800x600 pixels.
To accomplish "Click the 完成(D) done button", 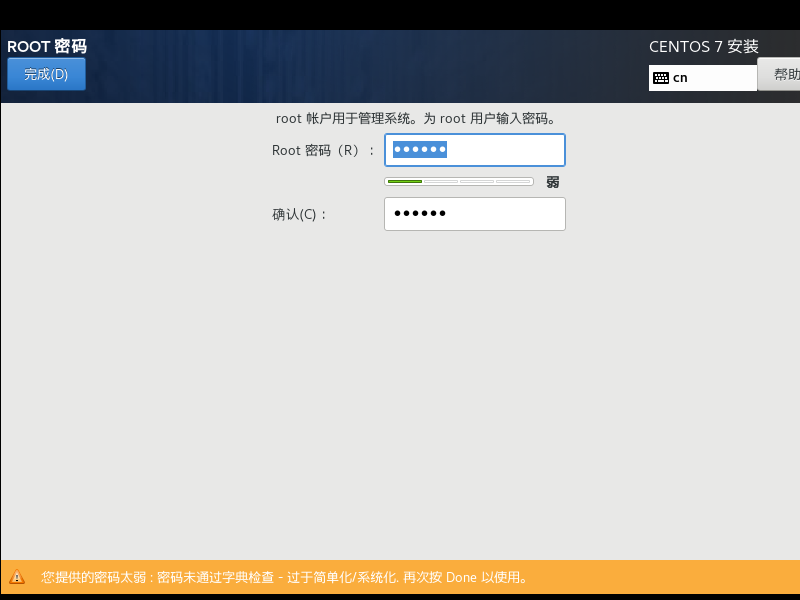I will point(46,74).
